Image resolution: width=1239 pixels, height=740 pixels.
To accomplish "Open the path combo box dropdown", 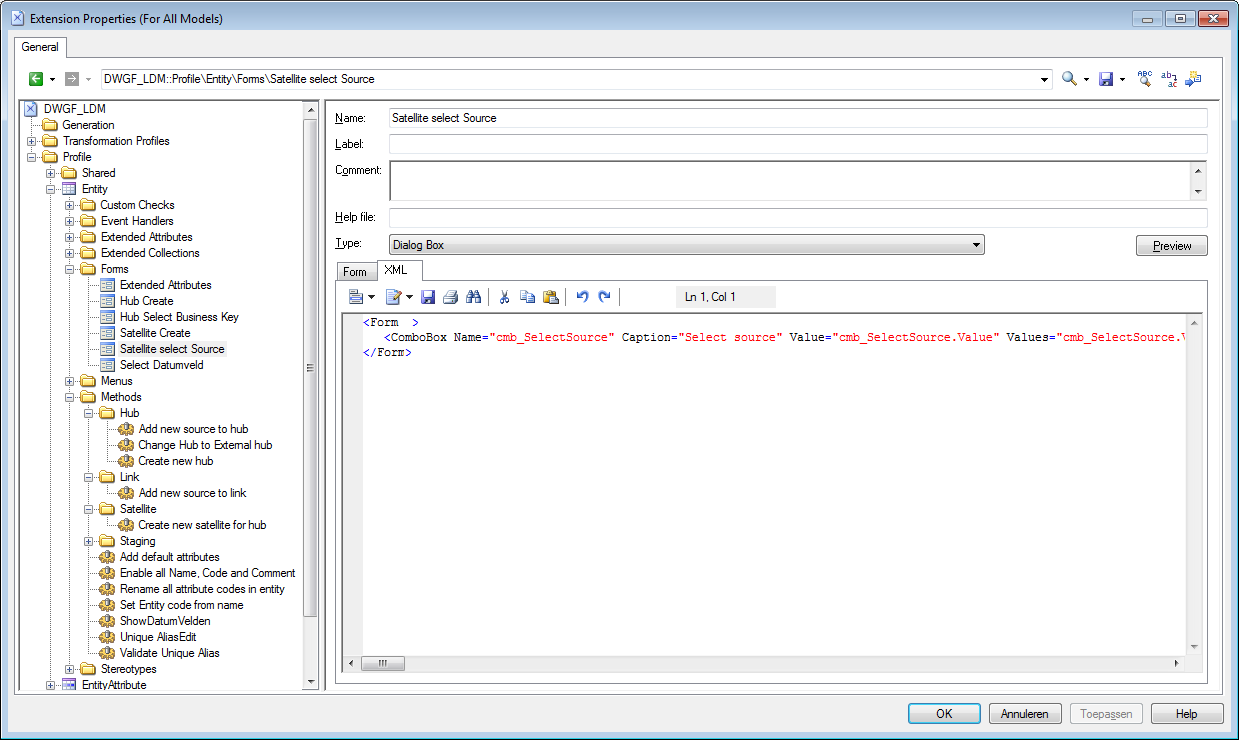I will click(x=1045, y=79).
